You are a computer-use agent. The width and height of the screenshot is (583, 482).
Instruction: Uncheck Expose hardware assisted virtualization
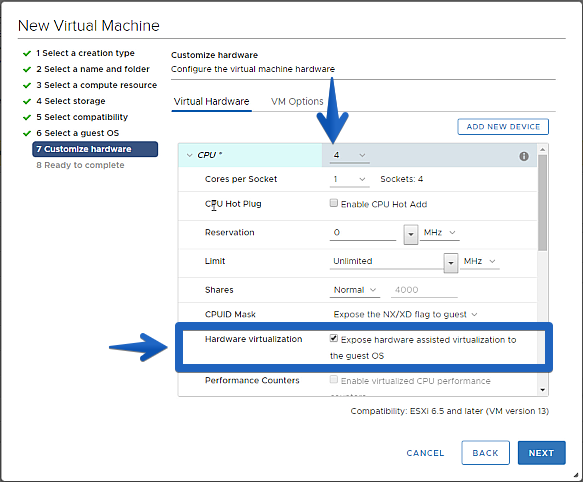pos(334,338)
